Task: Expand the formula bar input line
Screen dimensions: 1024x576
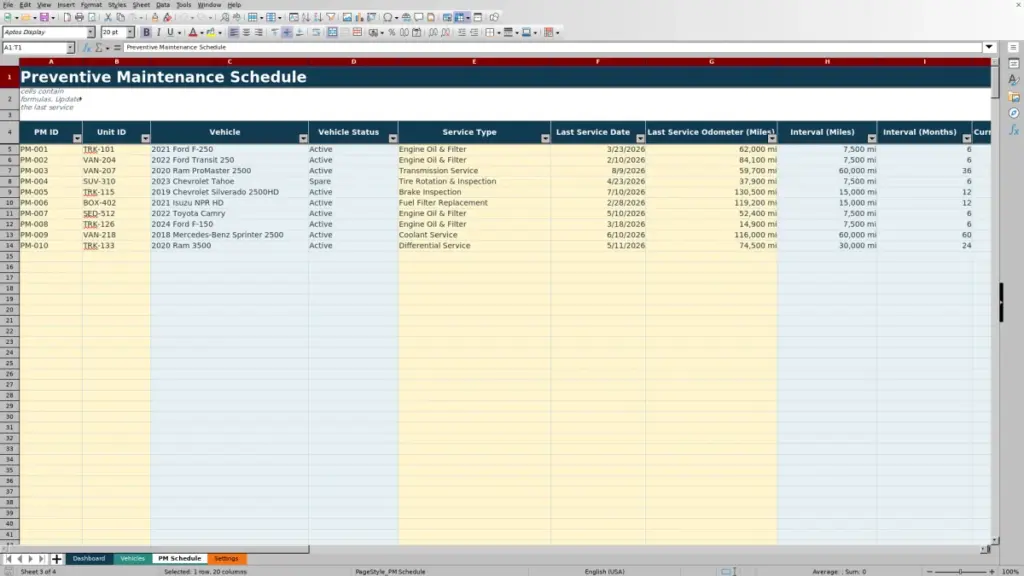Action: [x=989, y=48]
